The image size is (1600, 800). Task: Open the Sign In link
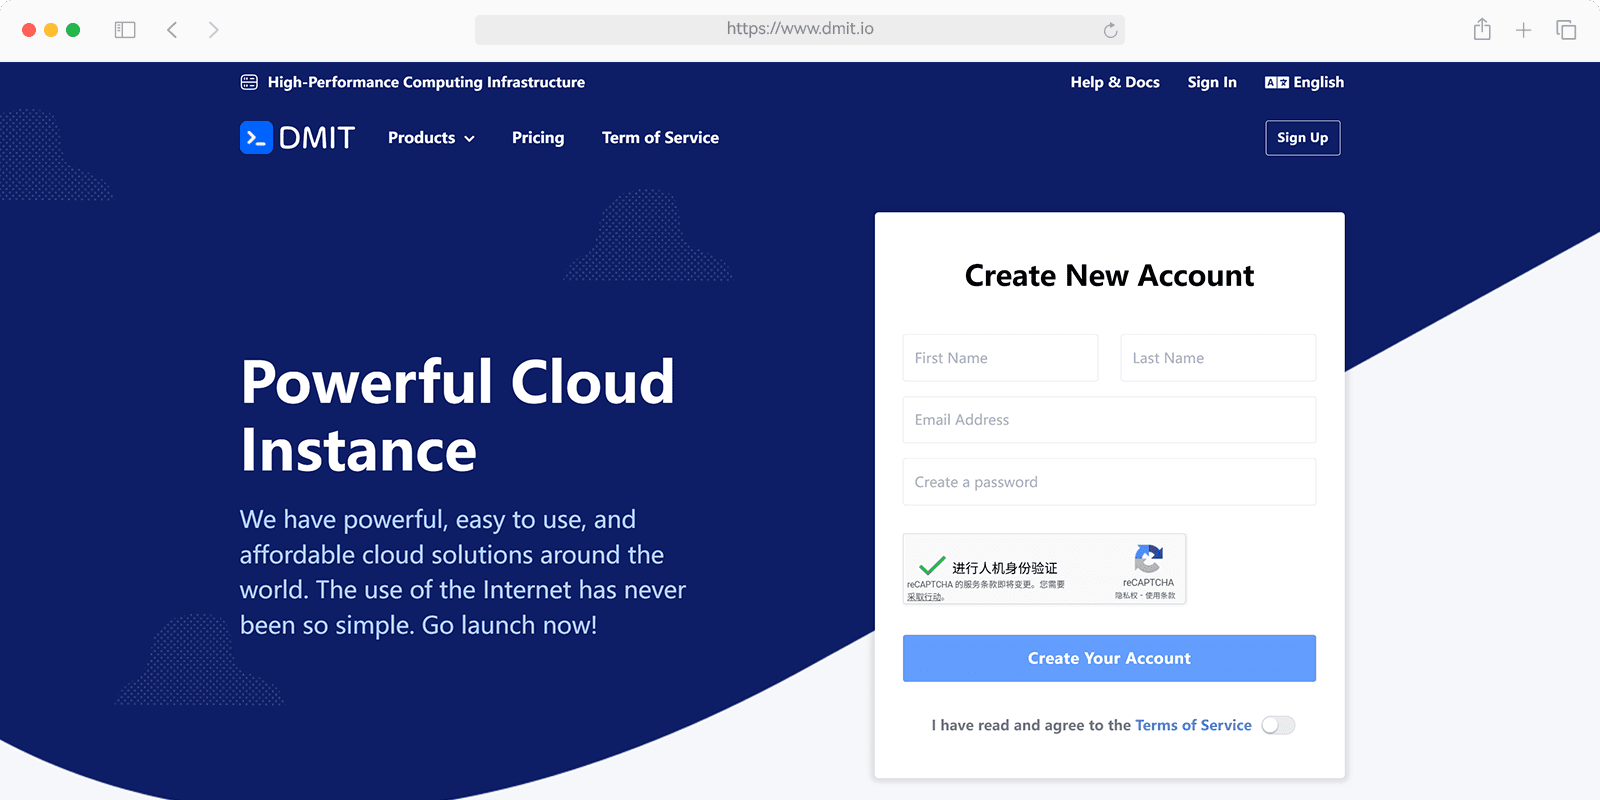click(x=1212, y=82)
